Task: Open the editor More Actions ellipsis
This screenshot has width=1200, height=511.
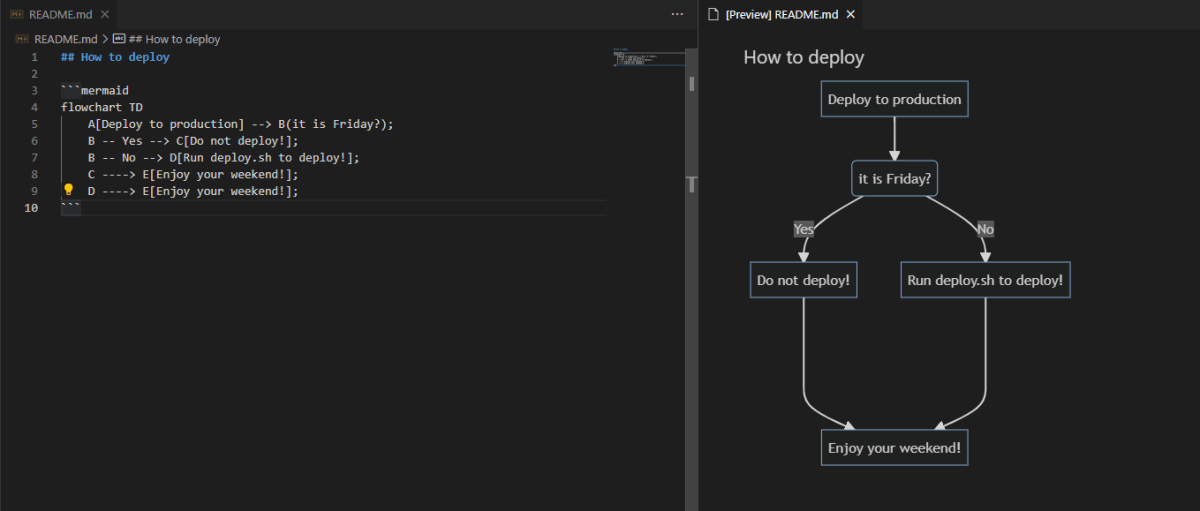Action: (x=677, y=14)
